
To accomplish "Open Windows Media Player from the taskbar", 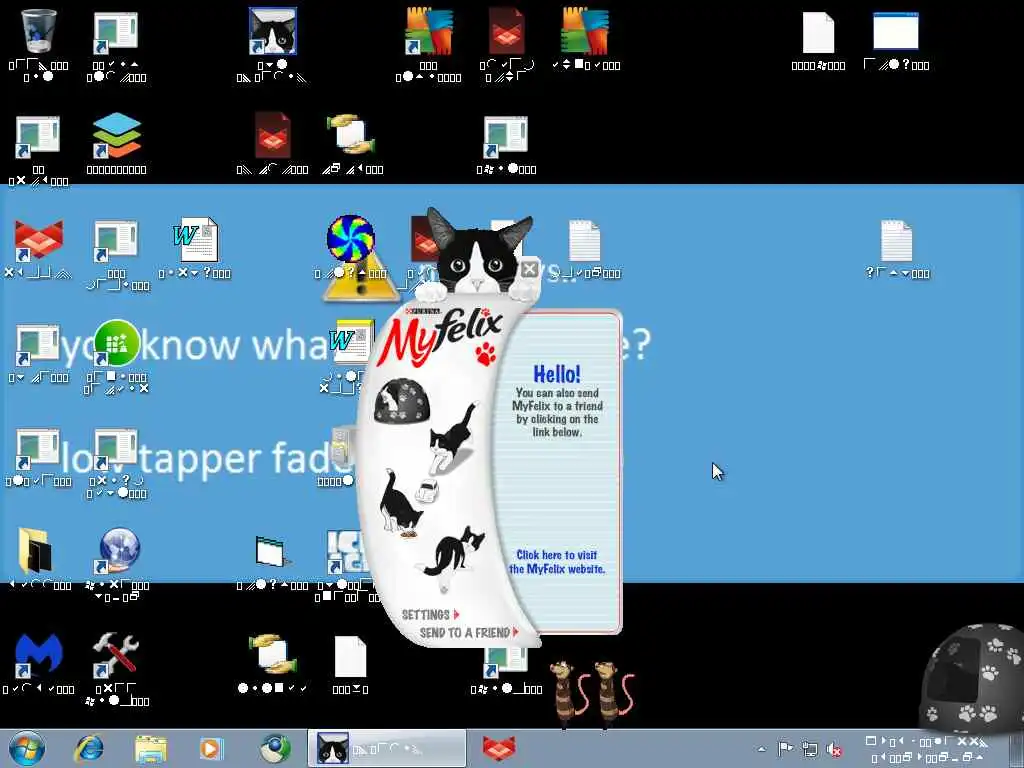I will coord(211,749).
